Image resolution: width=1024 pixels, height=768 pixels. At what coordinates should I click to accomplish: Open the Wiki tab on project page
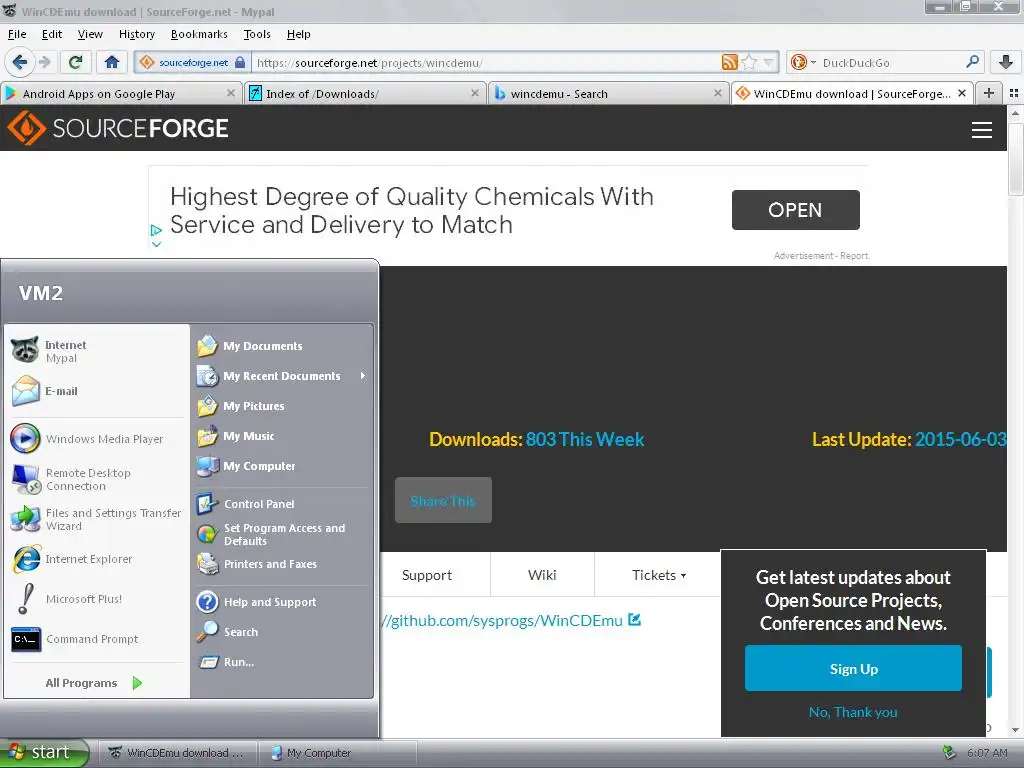click(542, 575)
